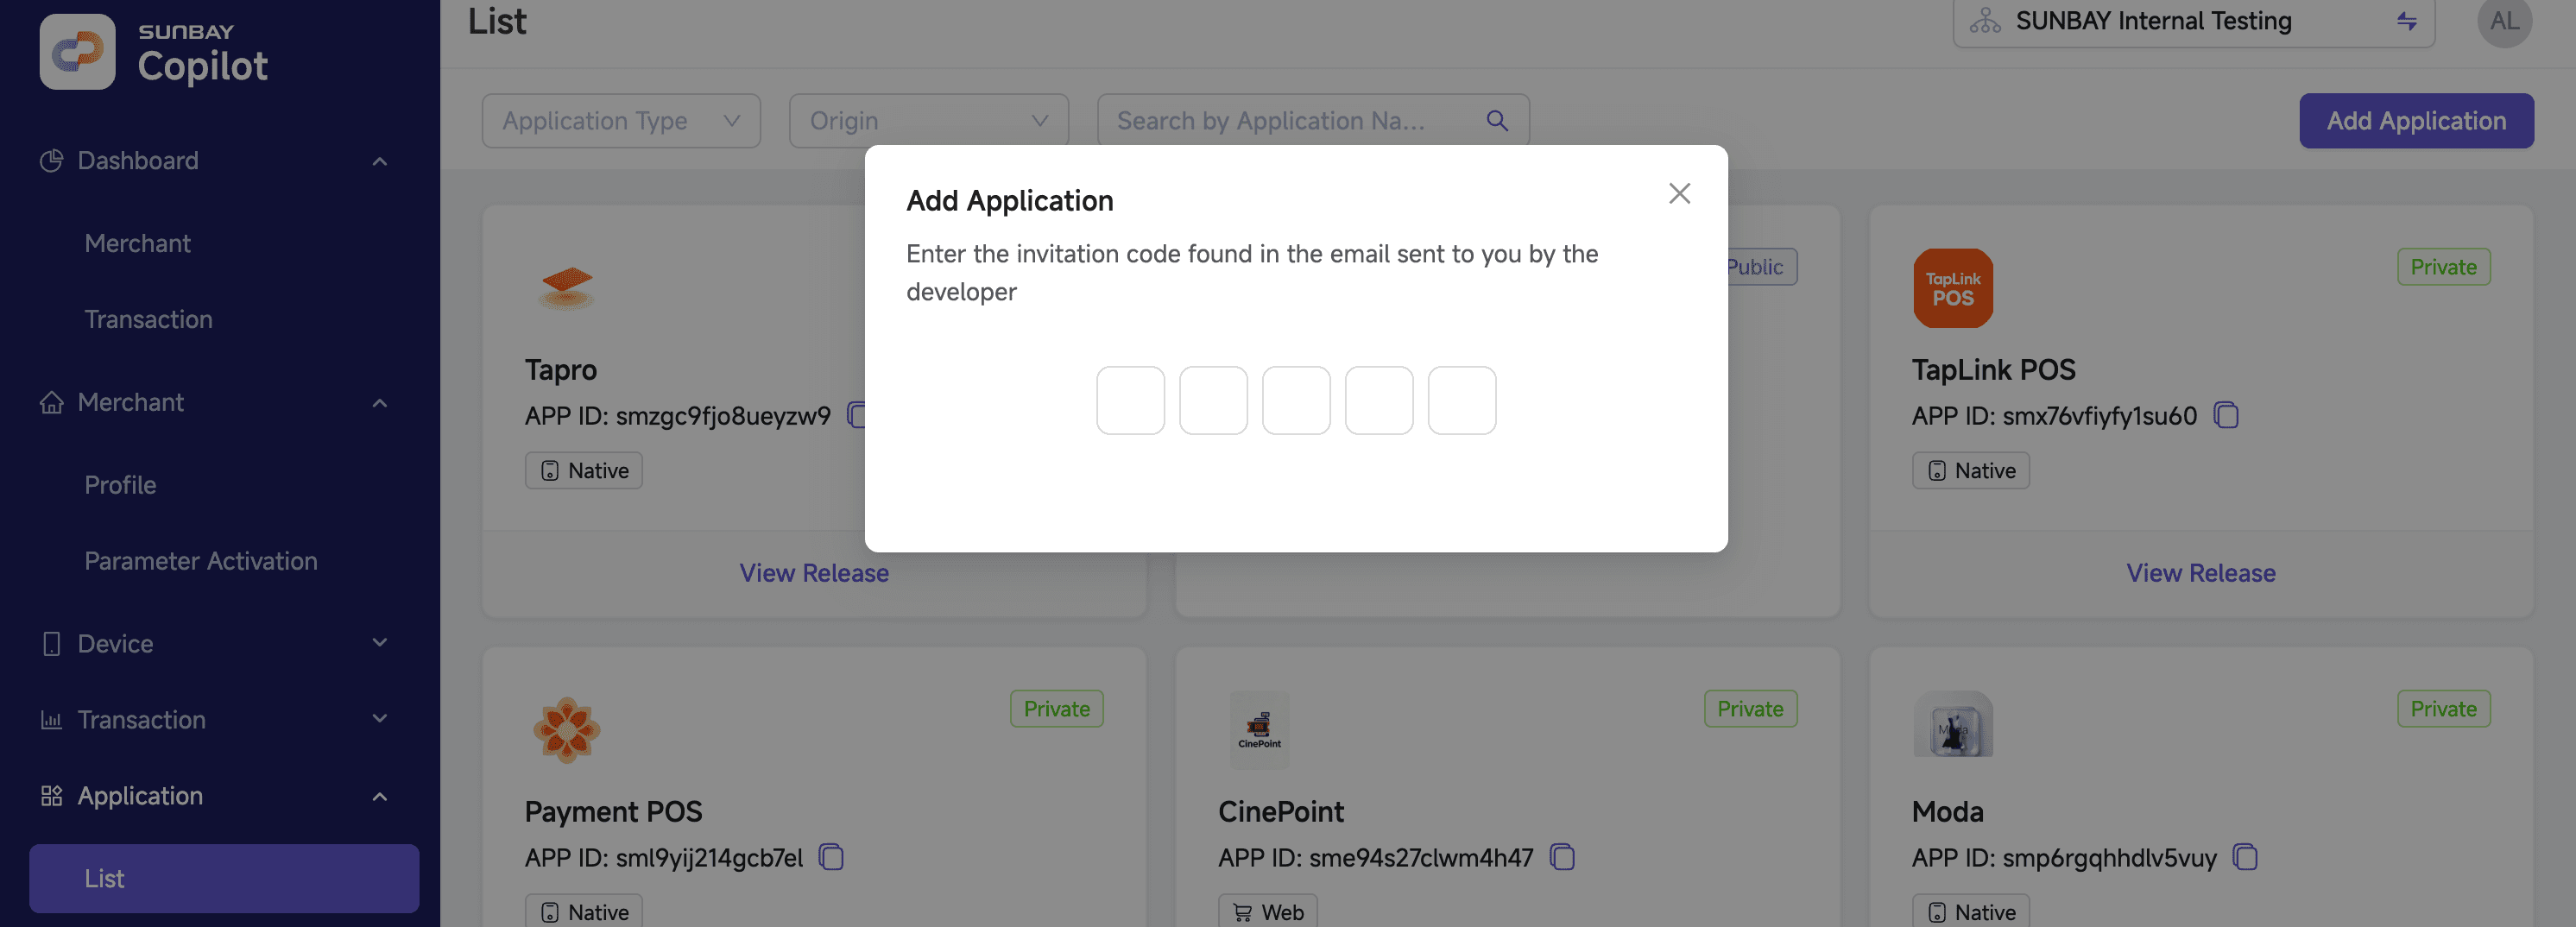Screen dimensions: 2576x927
Task: Click the Device phone icon
Action: 51,643
